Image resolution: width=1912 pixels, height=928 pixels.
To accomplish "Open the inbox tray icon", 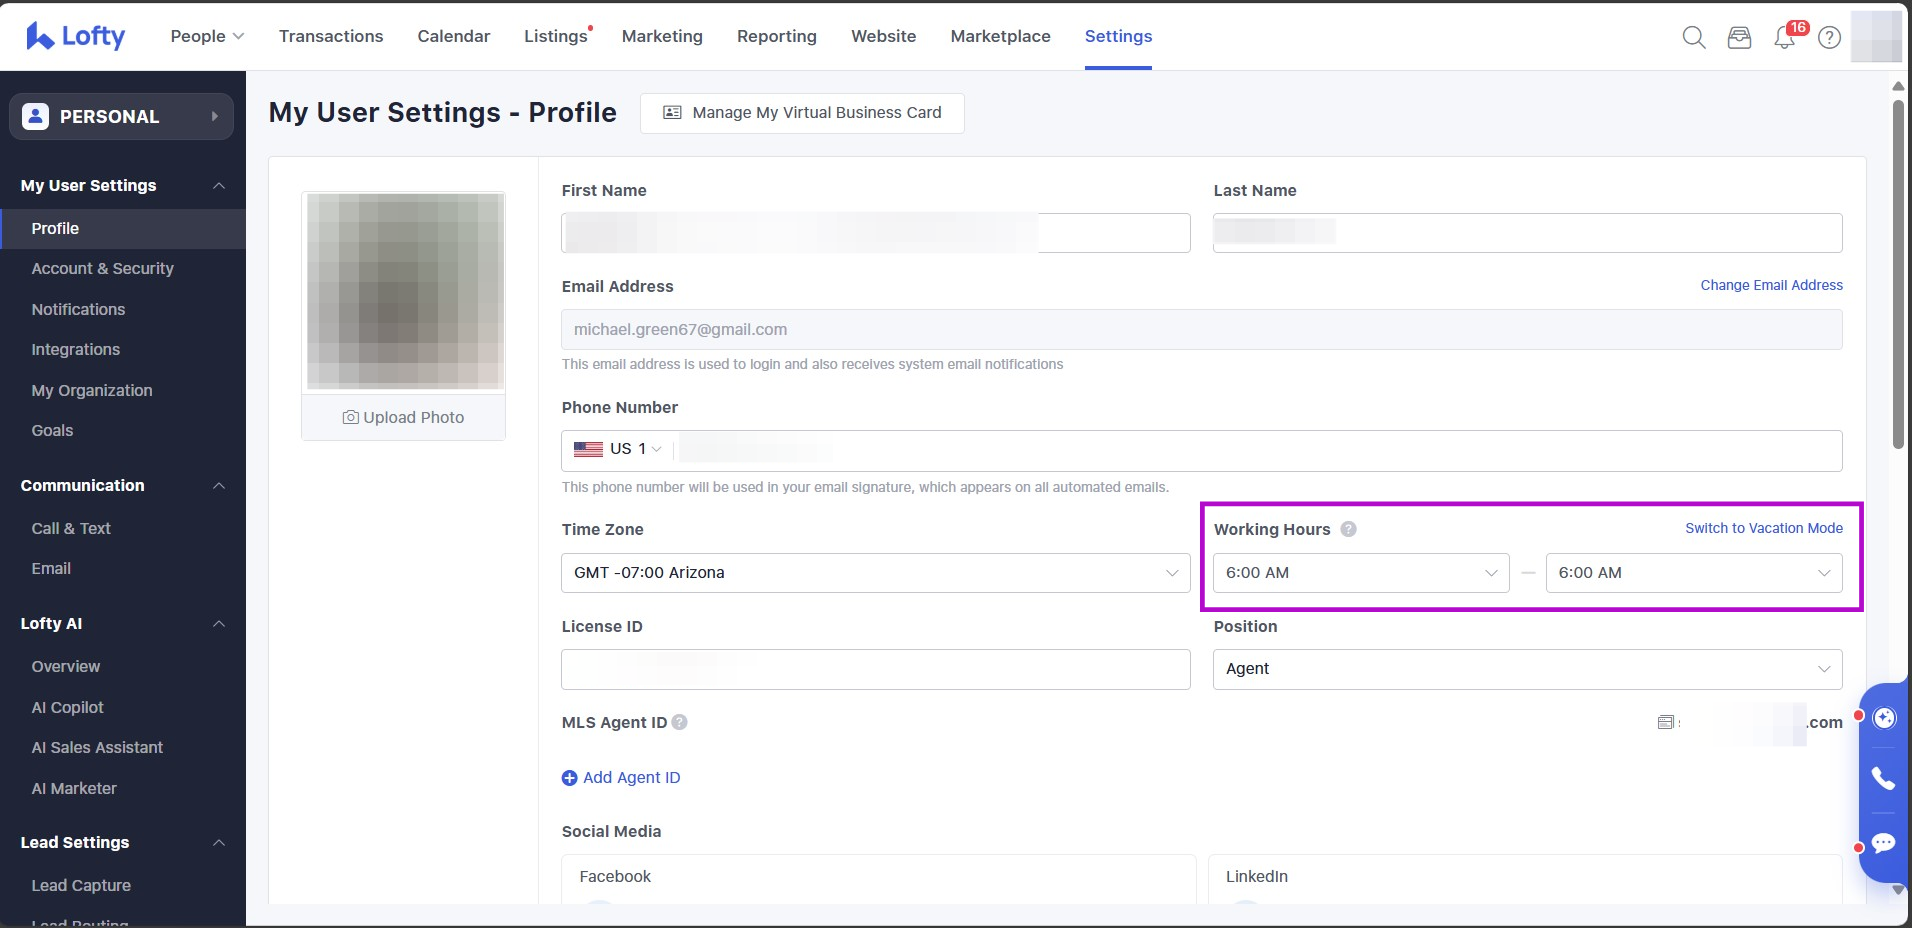I will pyautogui.click(x=1739, y=37).
